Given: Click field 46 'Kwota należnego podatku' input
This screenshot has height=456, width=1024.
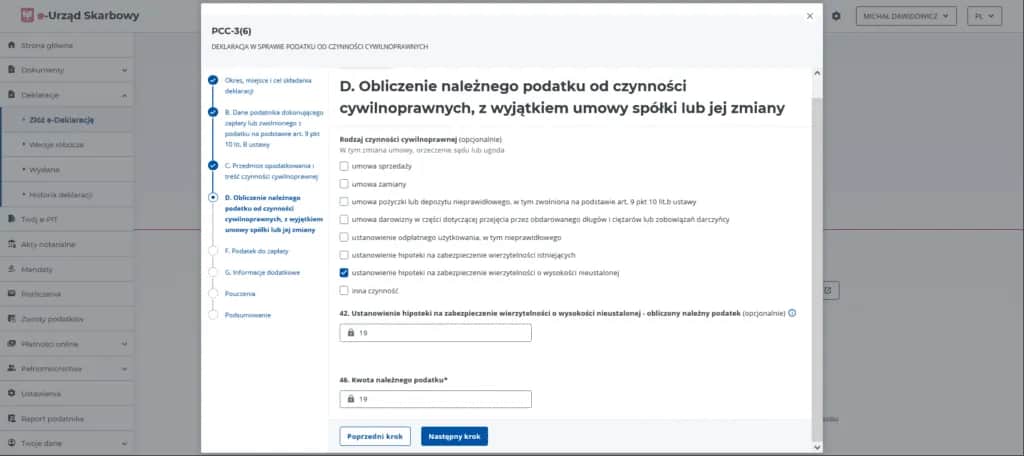Looking at the screenshot, I should (436, 399).
